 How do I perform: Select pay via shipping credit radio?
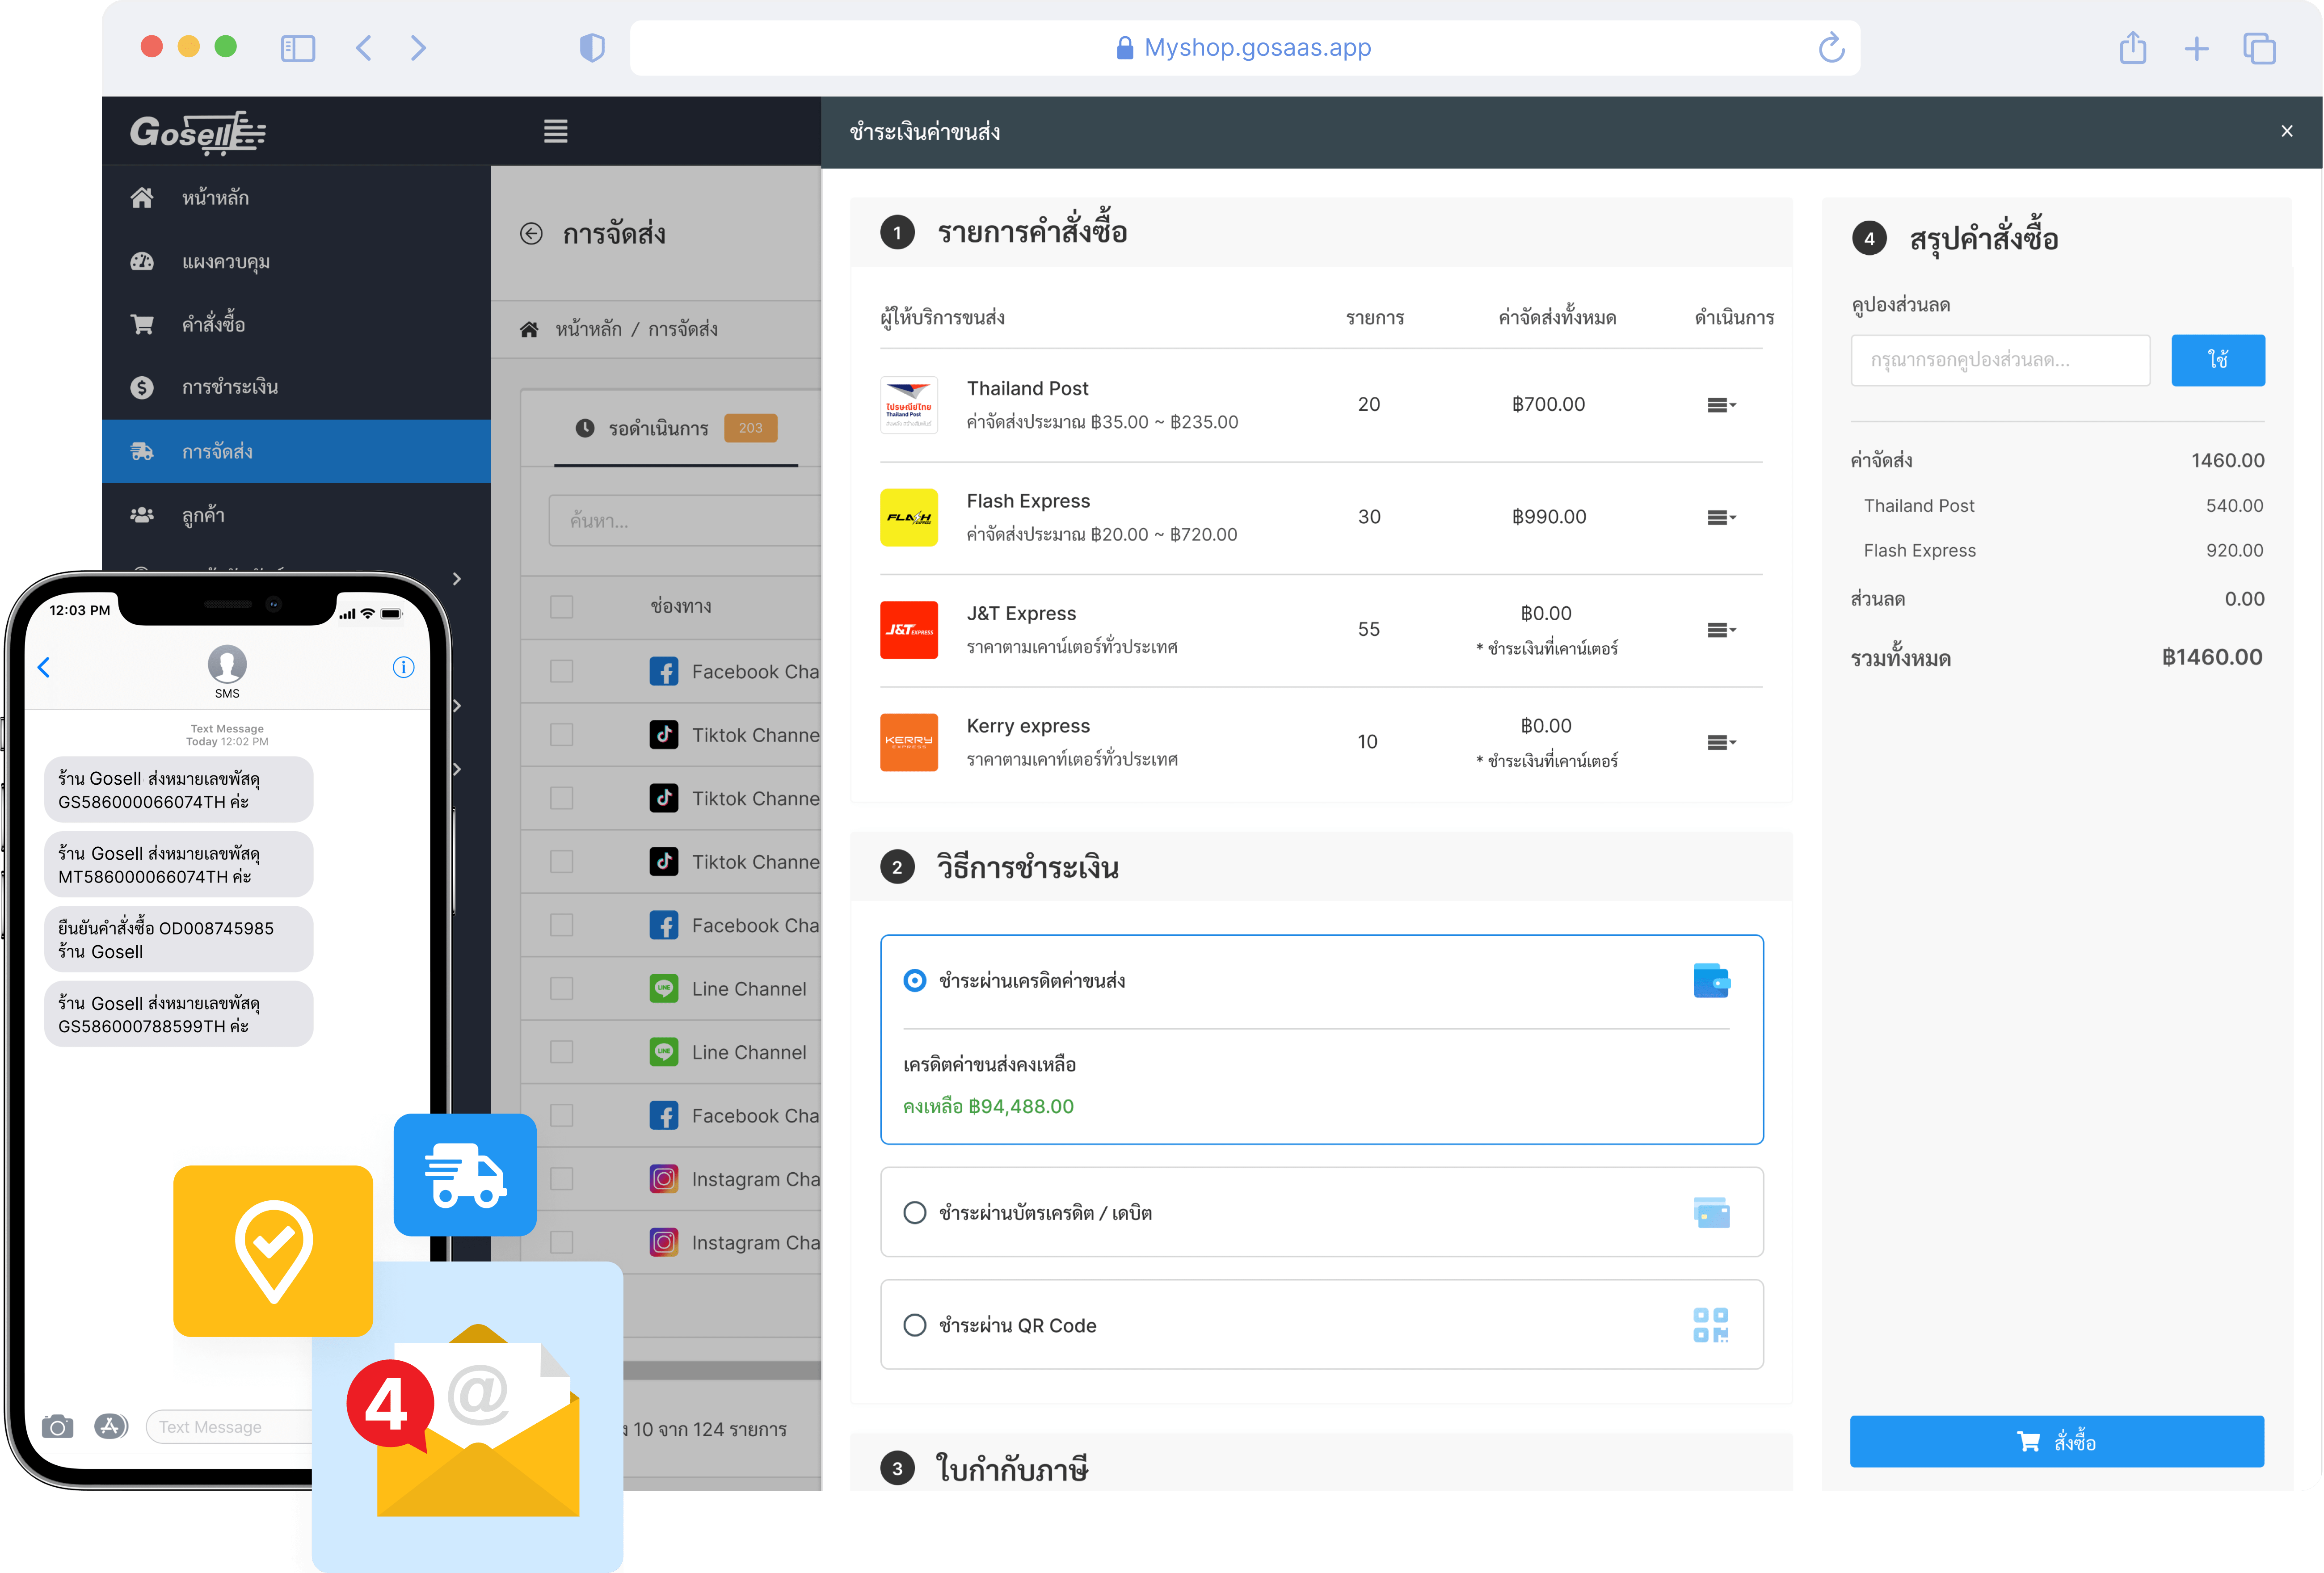click(914, 981)
